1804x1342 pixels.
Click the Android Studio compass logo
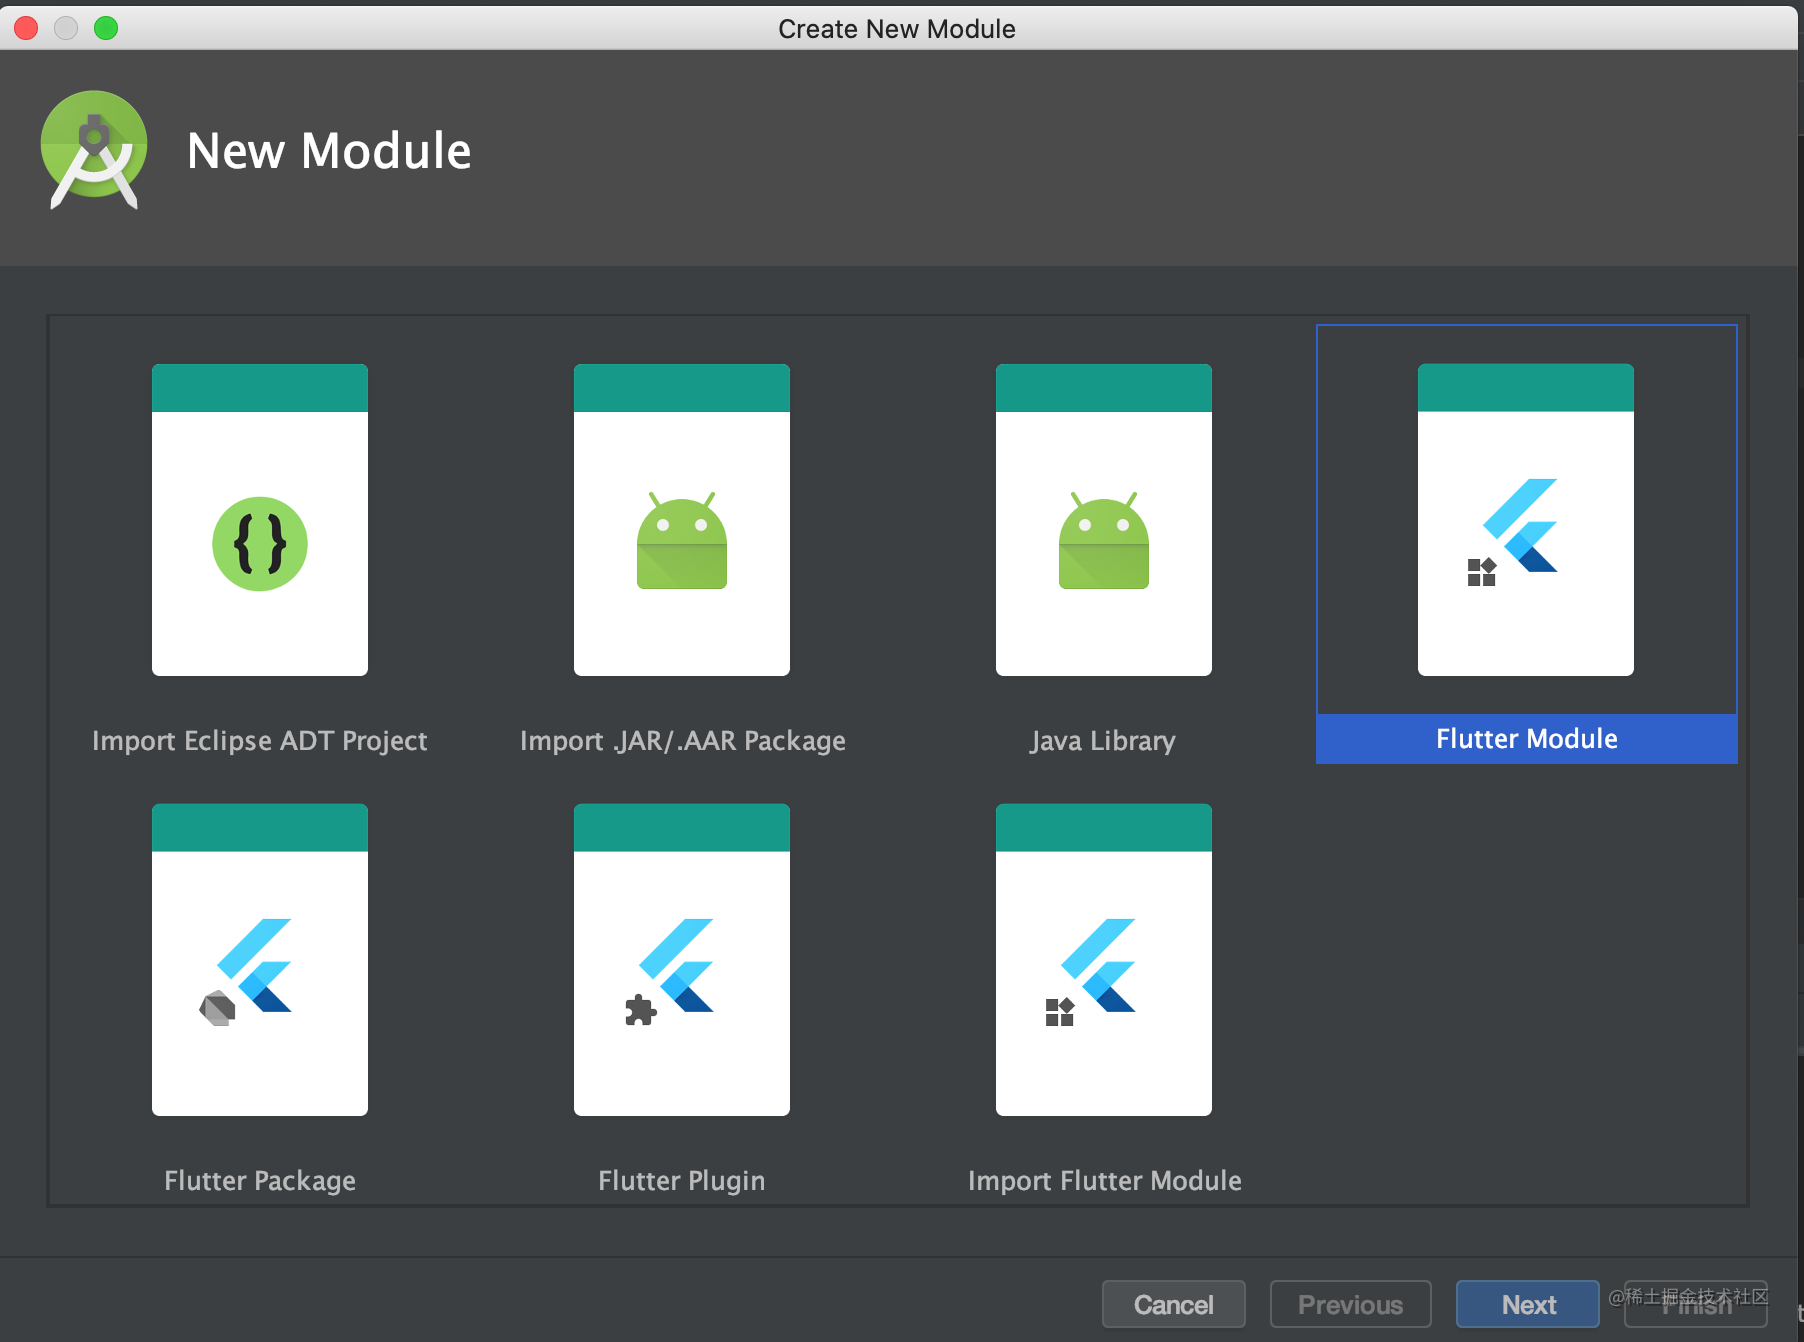tap(93, 150)
